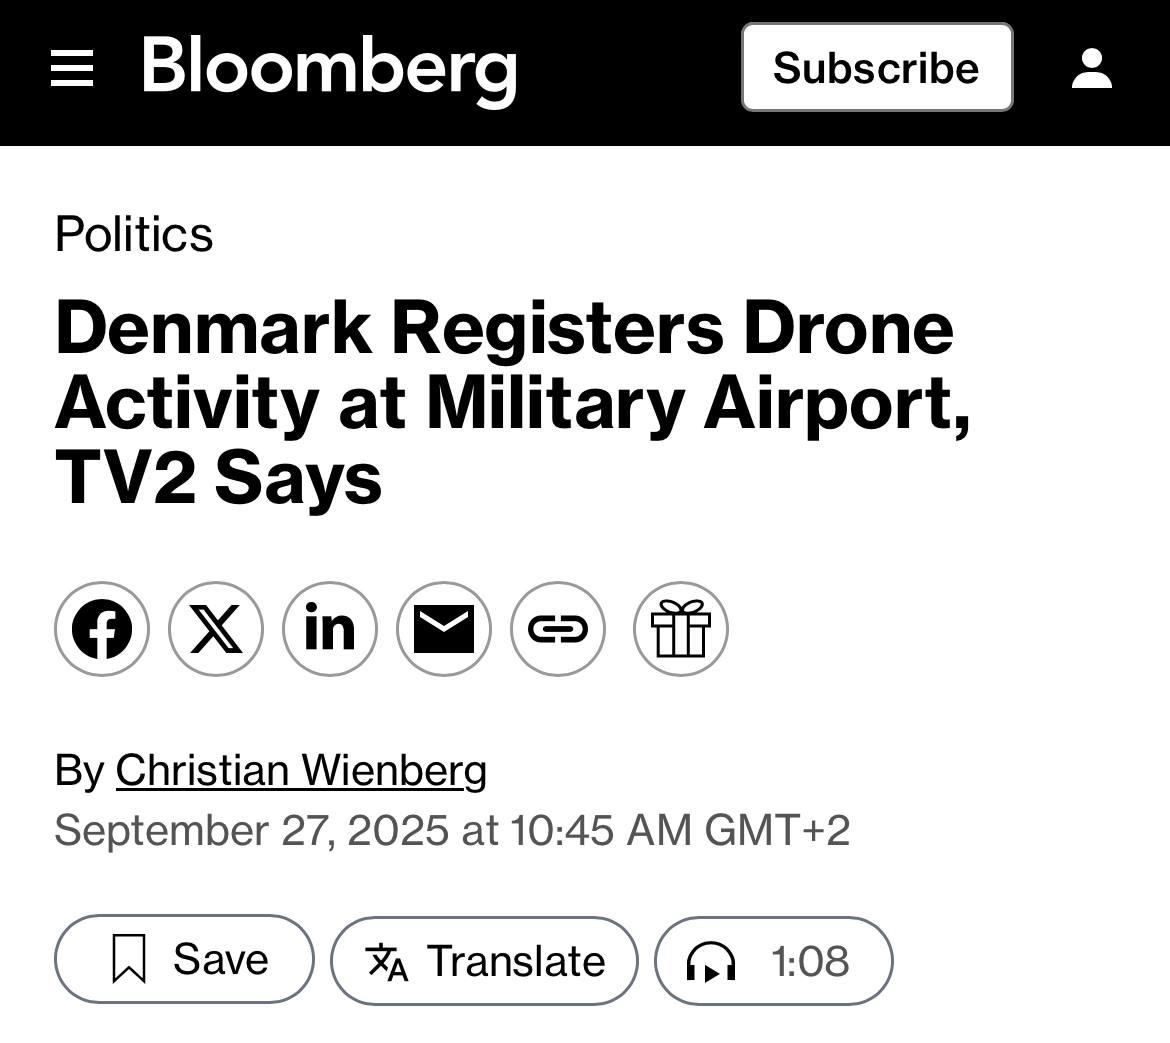Click the Translate label text
The height and width of the screenshot is (1043, 1170).
click(516, 961)
